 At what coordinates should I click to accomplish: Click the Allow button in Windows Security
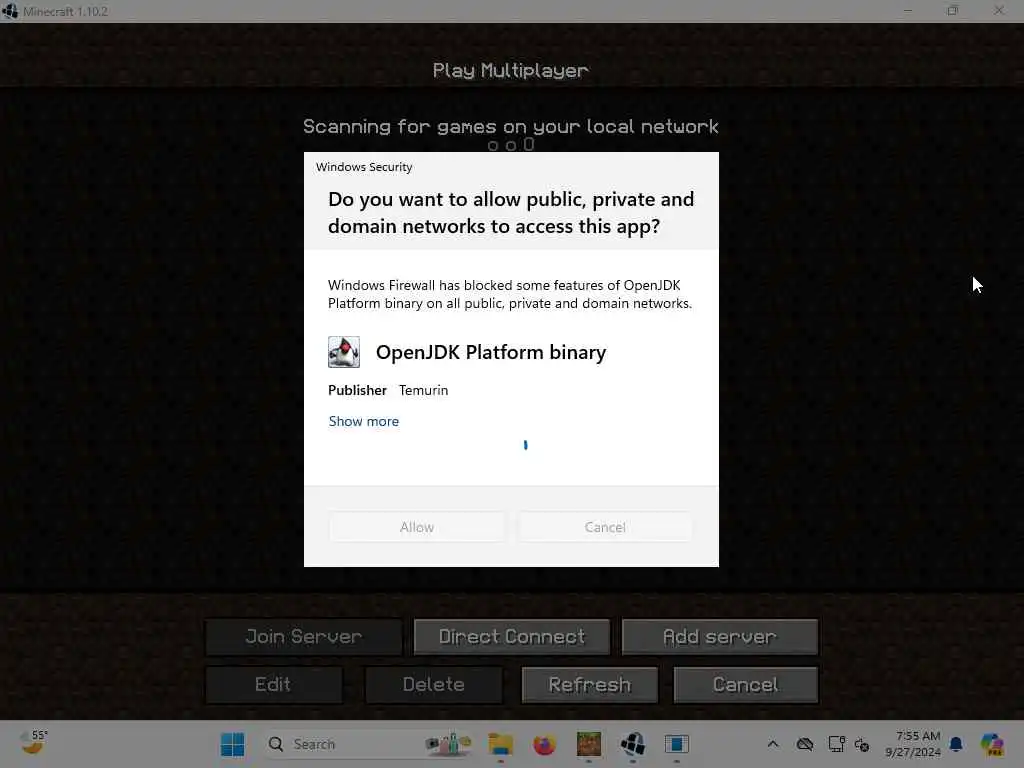[x=417, y=527]
